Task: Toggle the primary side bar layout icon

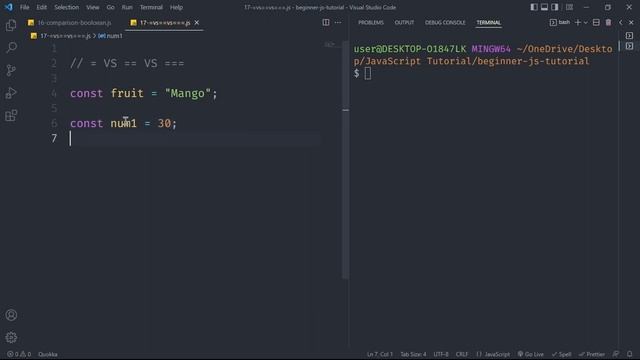Action: tap(534, 7)
